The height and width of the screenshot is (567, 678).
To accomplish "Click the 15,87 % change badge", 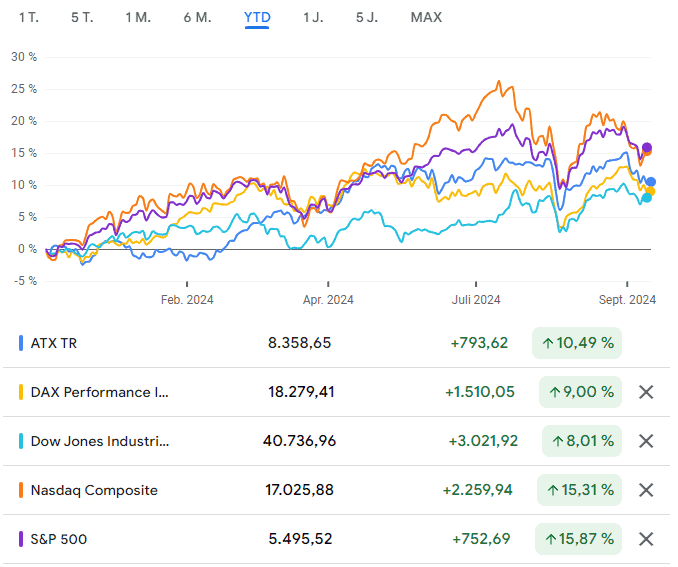I will (x=578, y=539).
